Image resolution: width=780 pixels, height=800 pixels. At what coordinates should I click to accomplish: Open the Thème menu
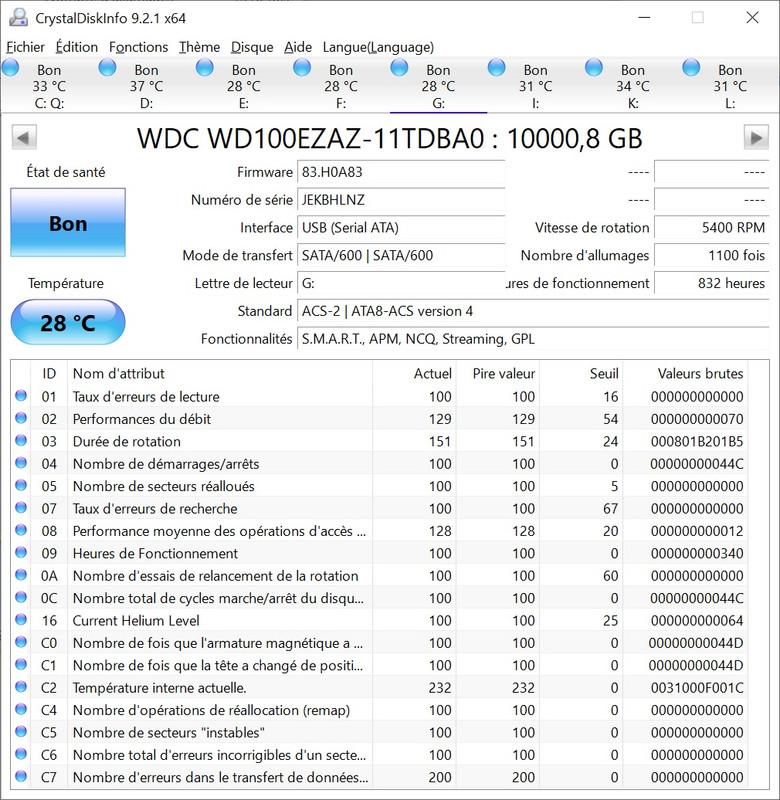click(199, 47)
